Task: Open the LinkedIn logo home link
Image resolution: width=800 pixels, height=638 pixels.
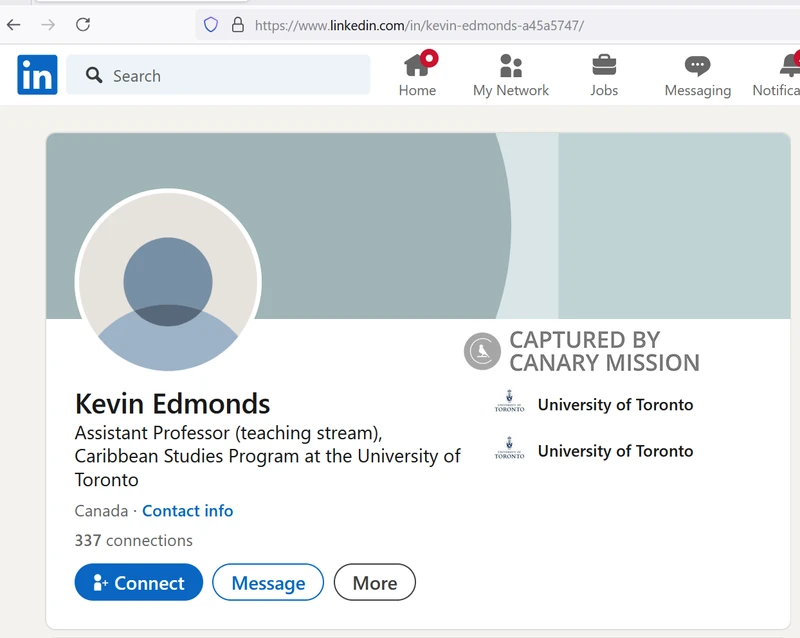Action: click(37, 75)
